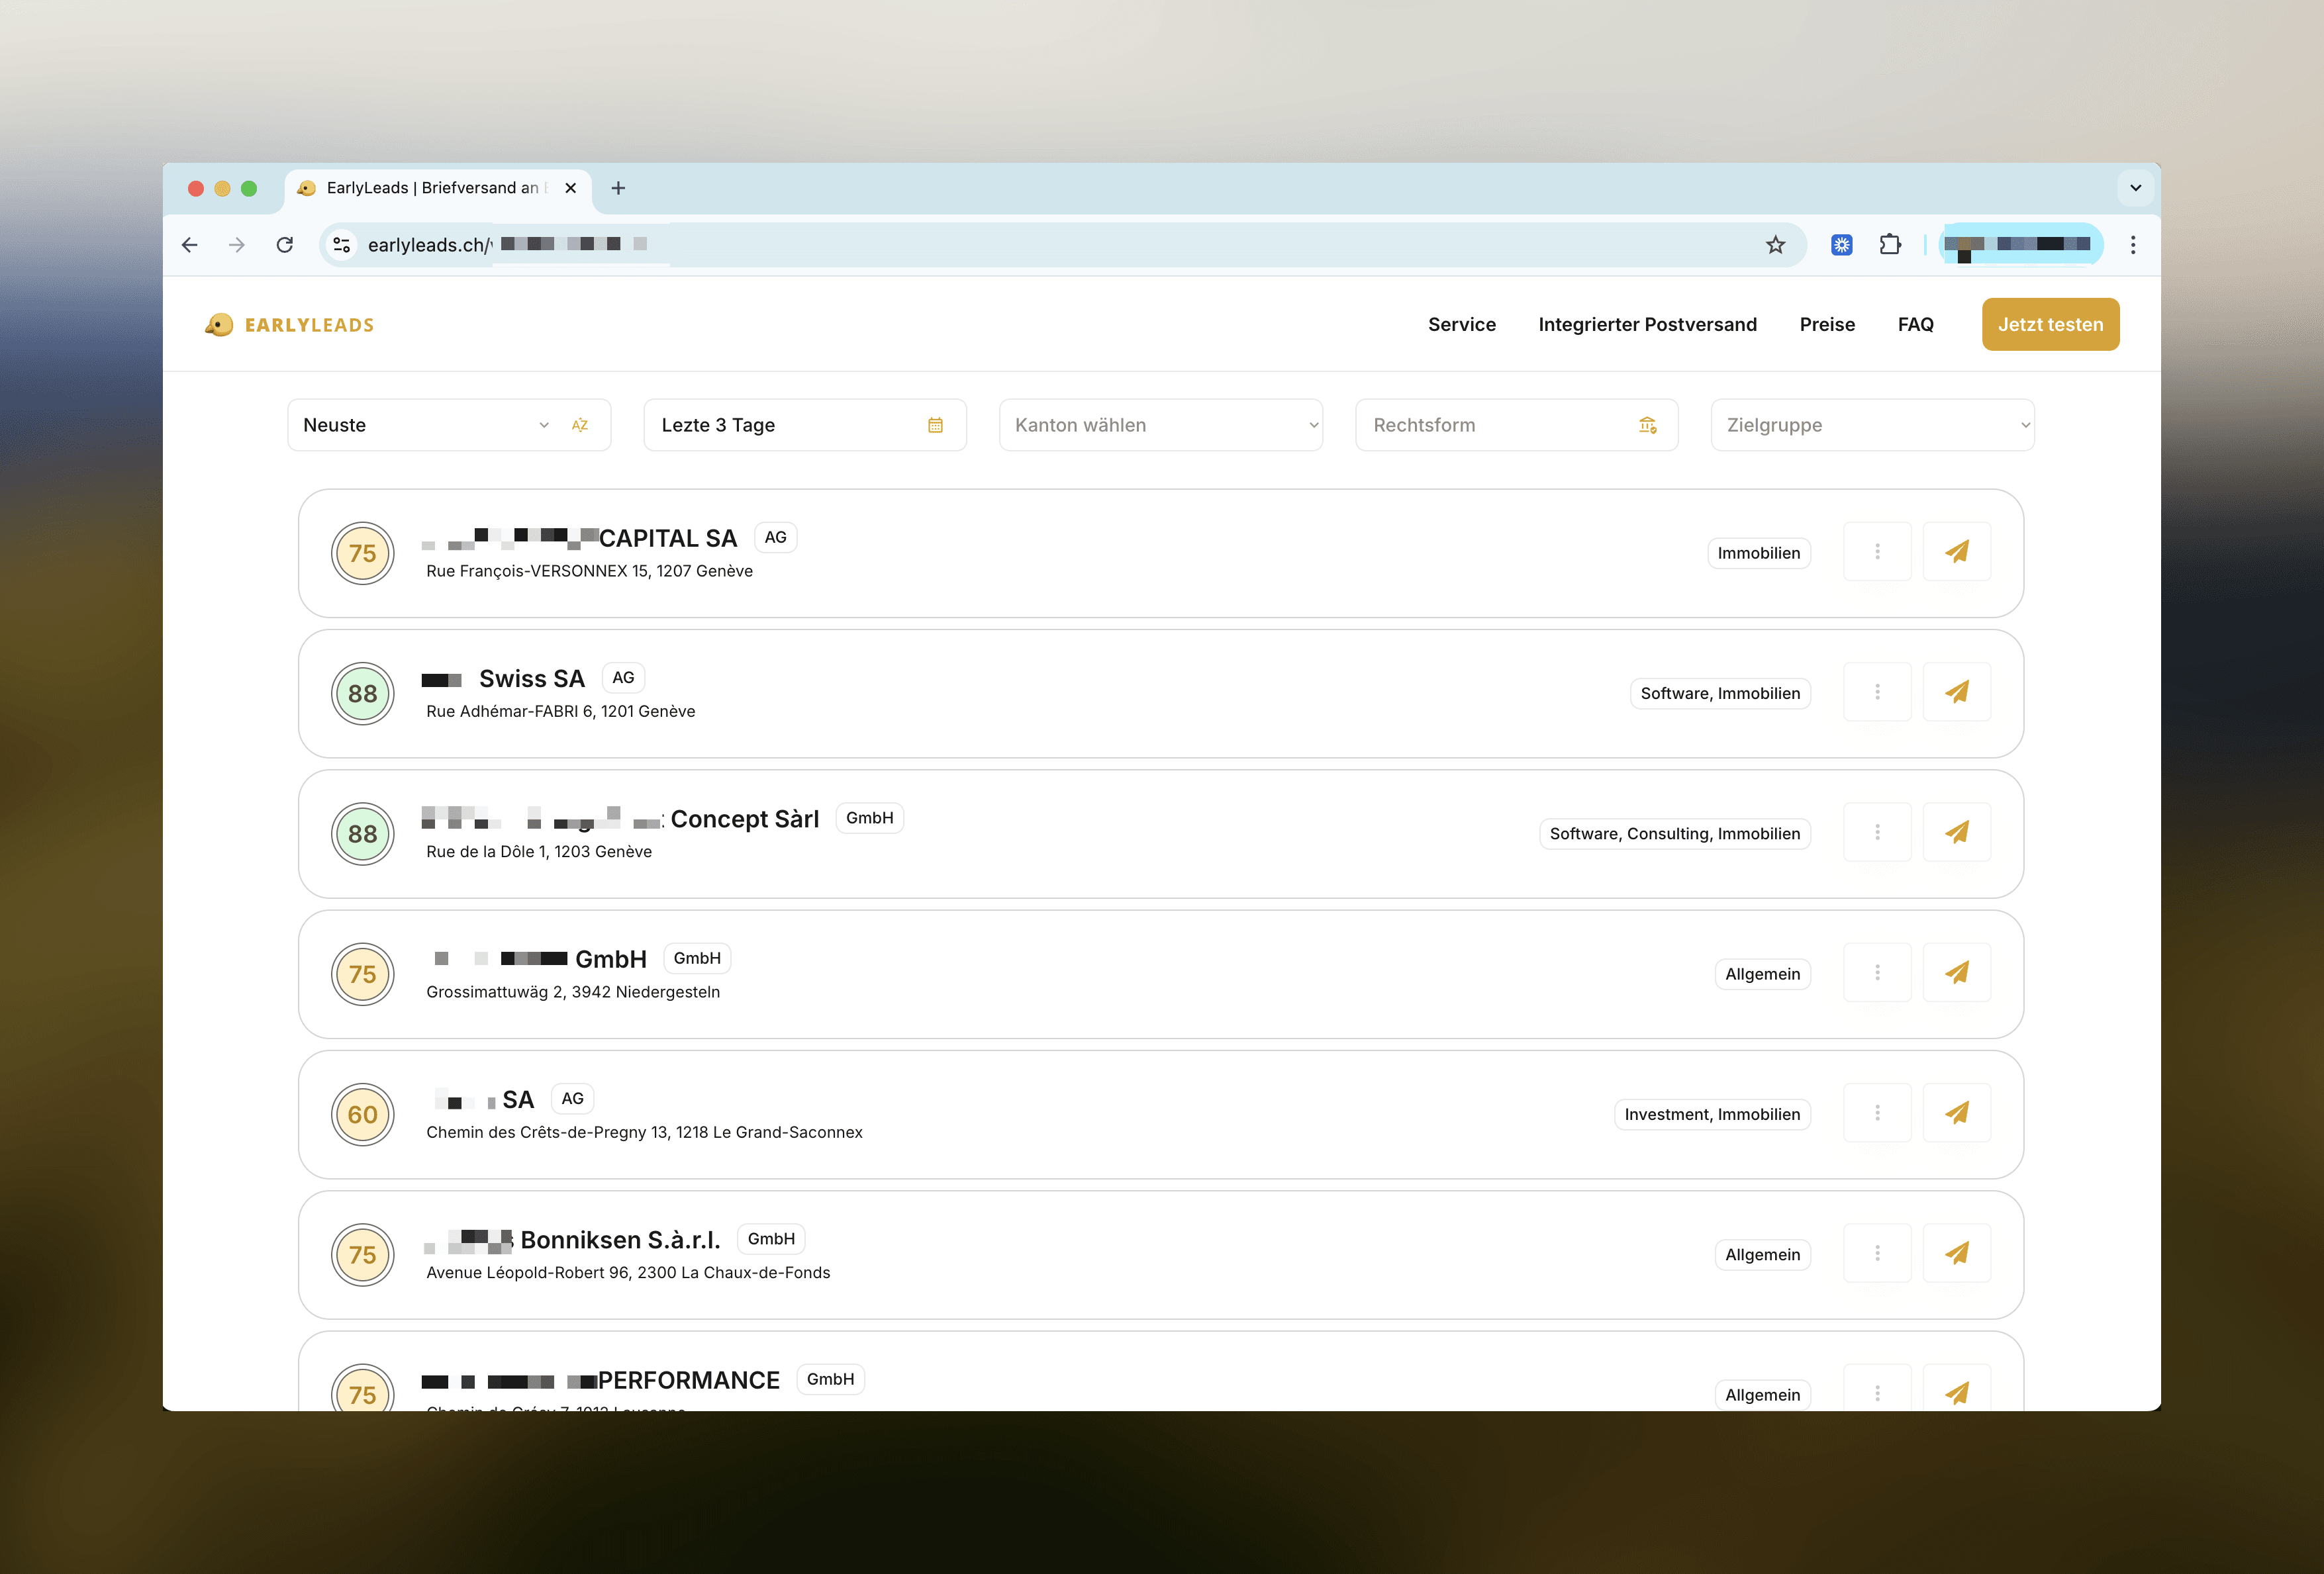Expand the Neuste sort dropdown
Viewport: 2324px width, 1574px height.
[425, 425]
